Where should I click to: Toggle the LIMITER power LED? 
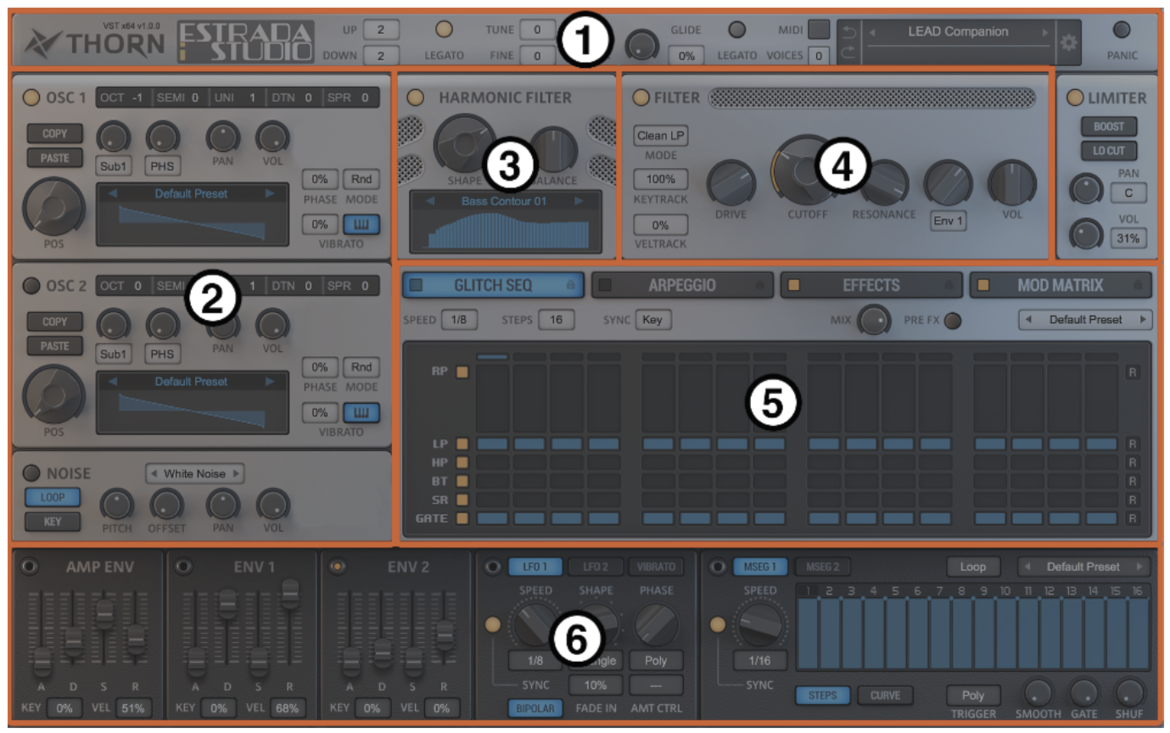[x=1074, y=97]
